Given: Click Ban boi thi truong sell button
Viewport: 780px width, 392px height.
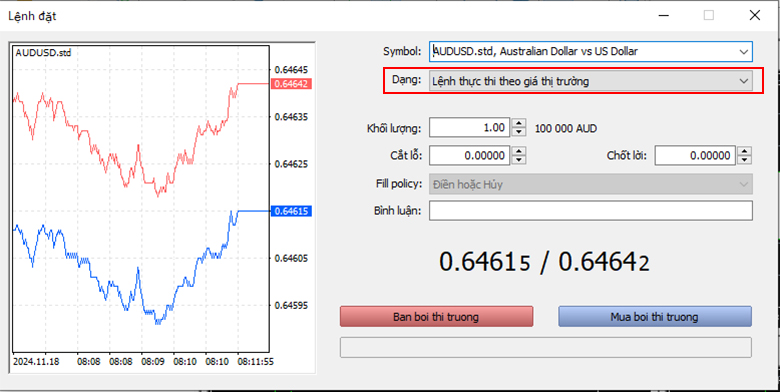Looking at the screenshot, I should click(x=436, y=317).
